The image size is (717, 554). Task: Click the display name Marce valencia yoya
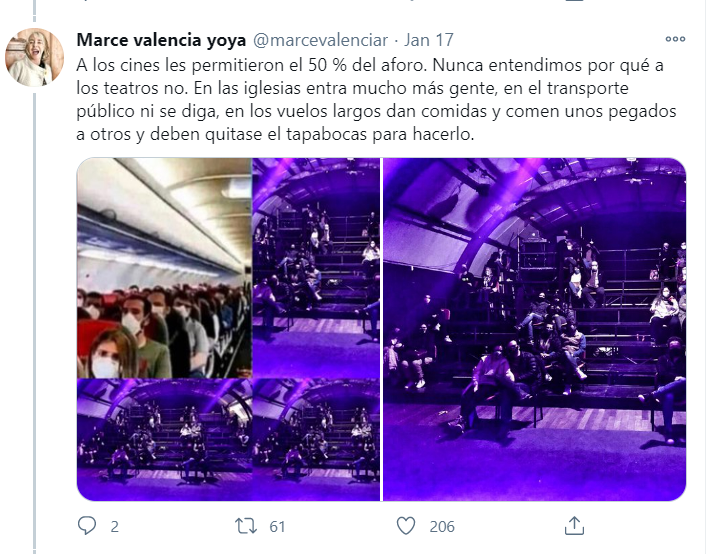[x=161, y=40]
